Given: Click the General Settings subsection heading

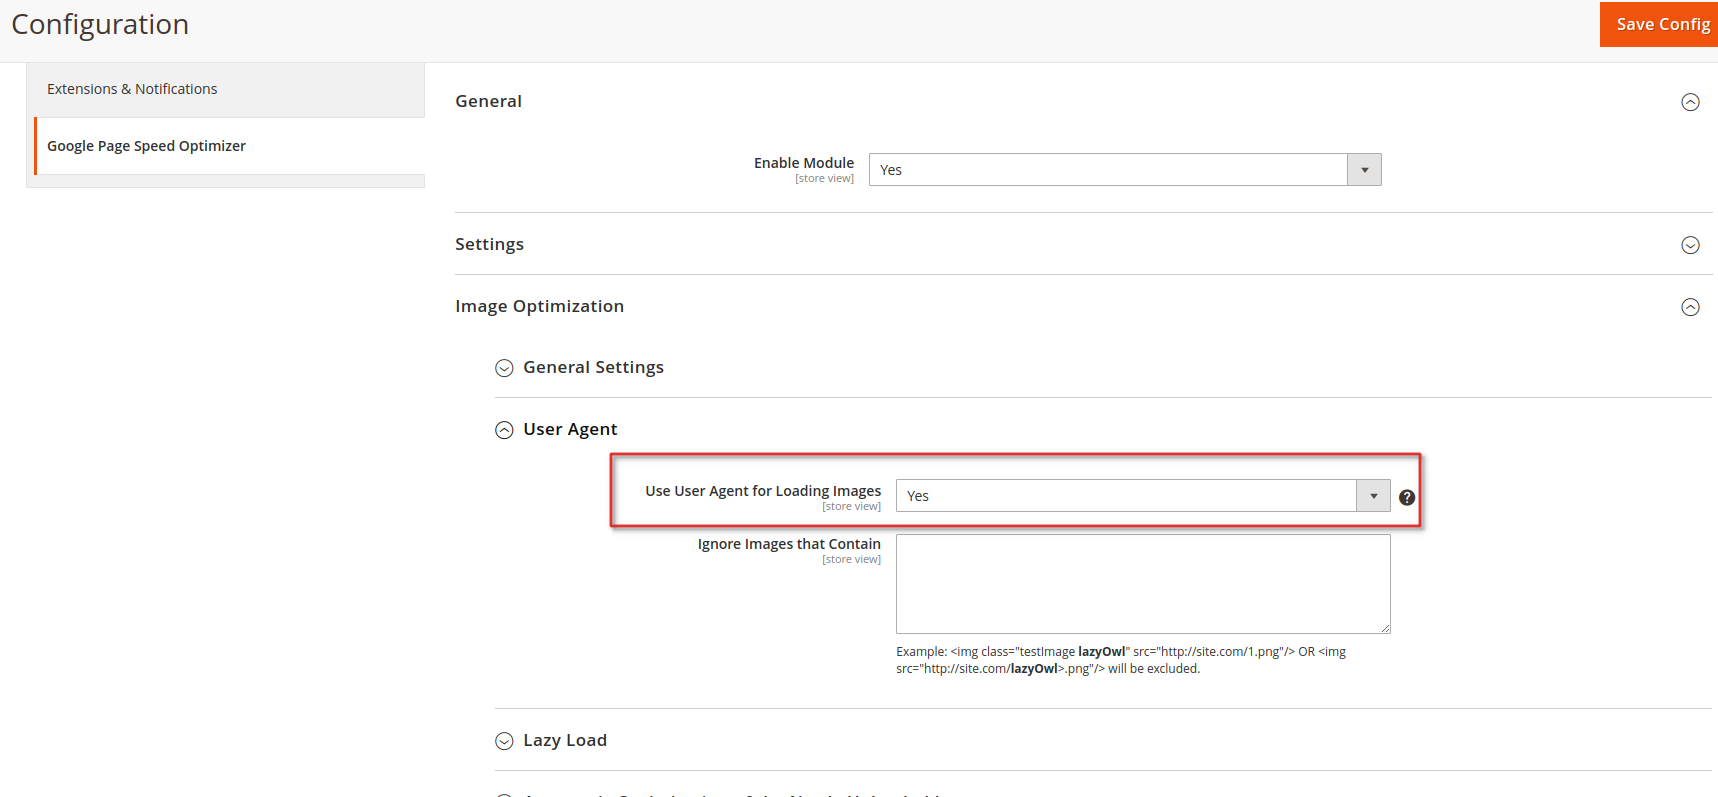Looking at the screenshot, I should tap(593, 367).
